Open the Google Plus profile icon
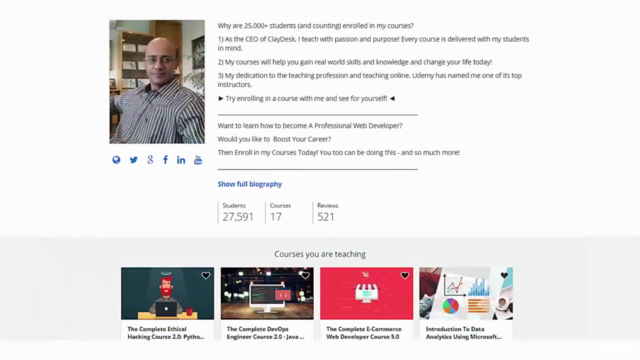 pos(150,160)
